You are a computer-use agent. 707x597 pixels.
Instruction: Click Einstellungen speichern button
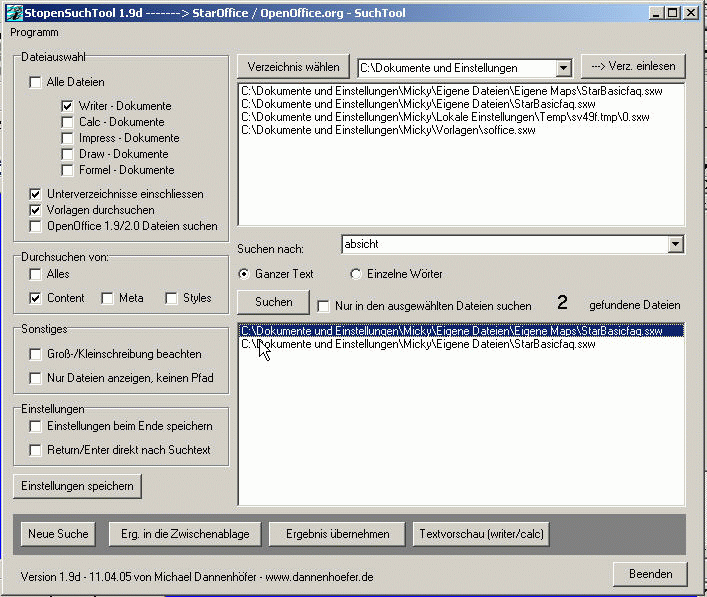coord(77,486)
